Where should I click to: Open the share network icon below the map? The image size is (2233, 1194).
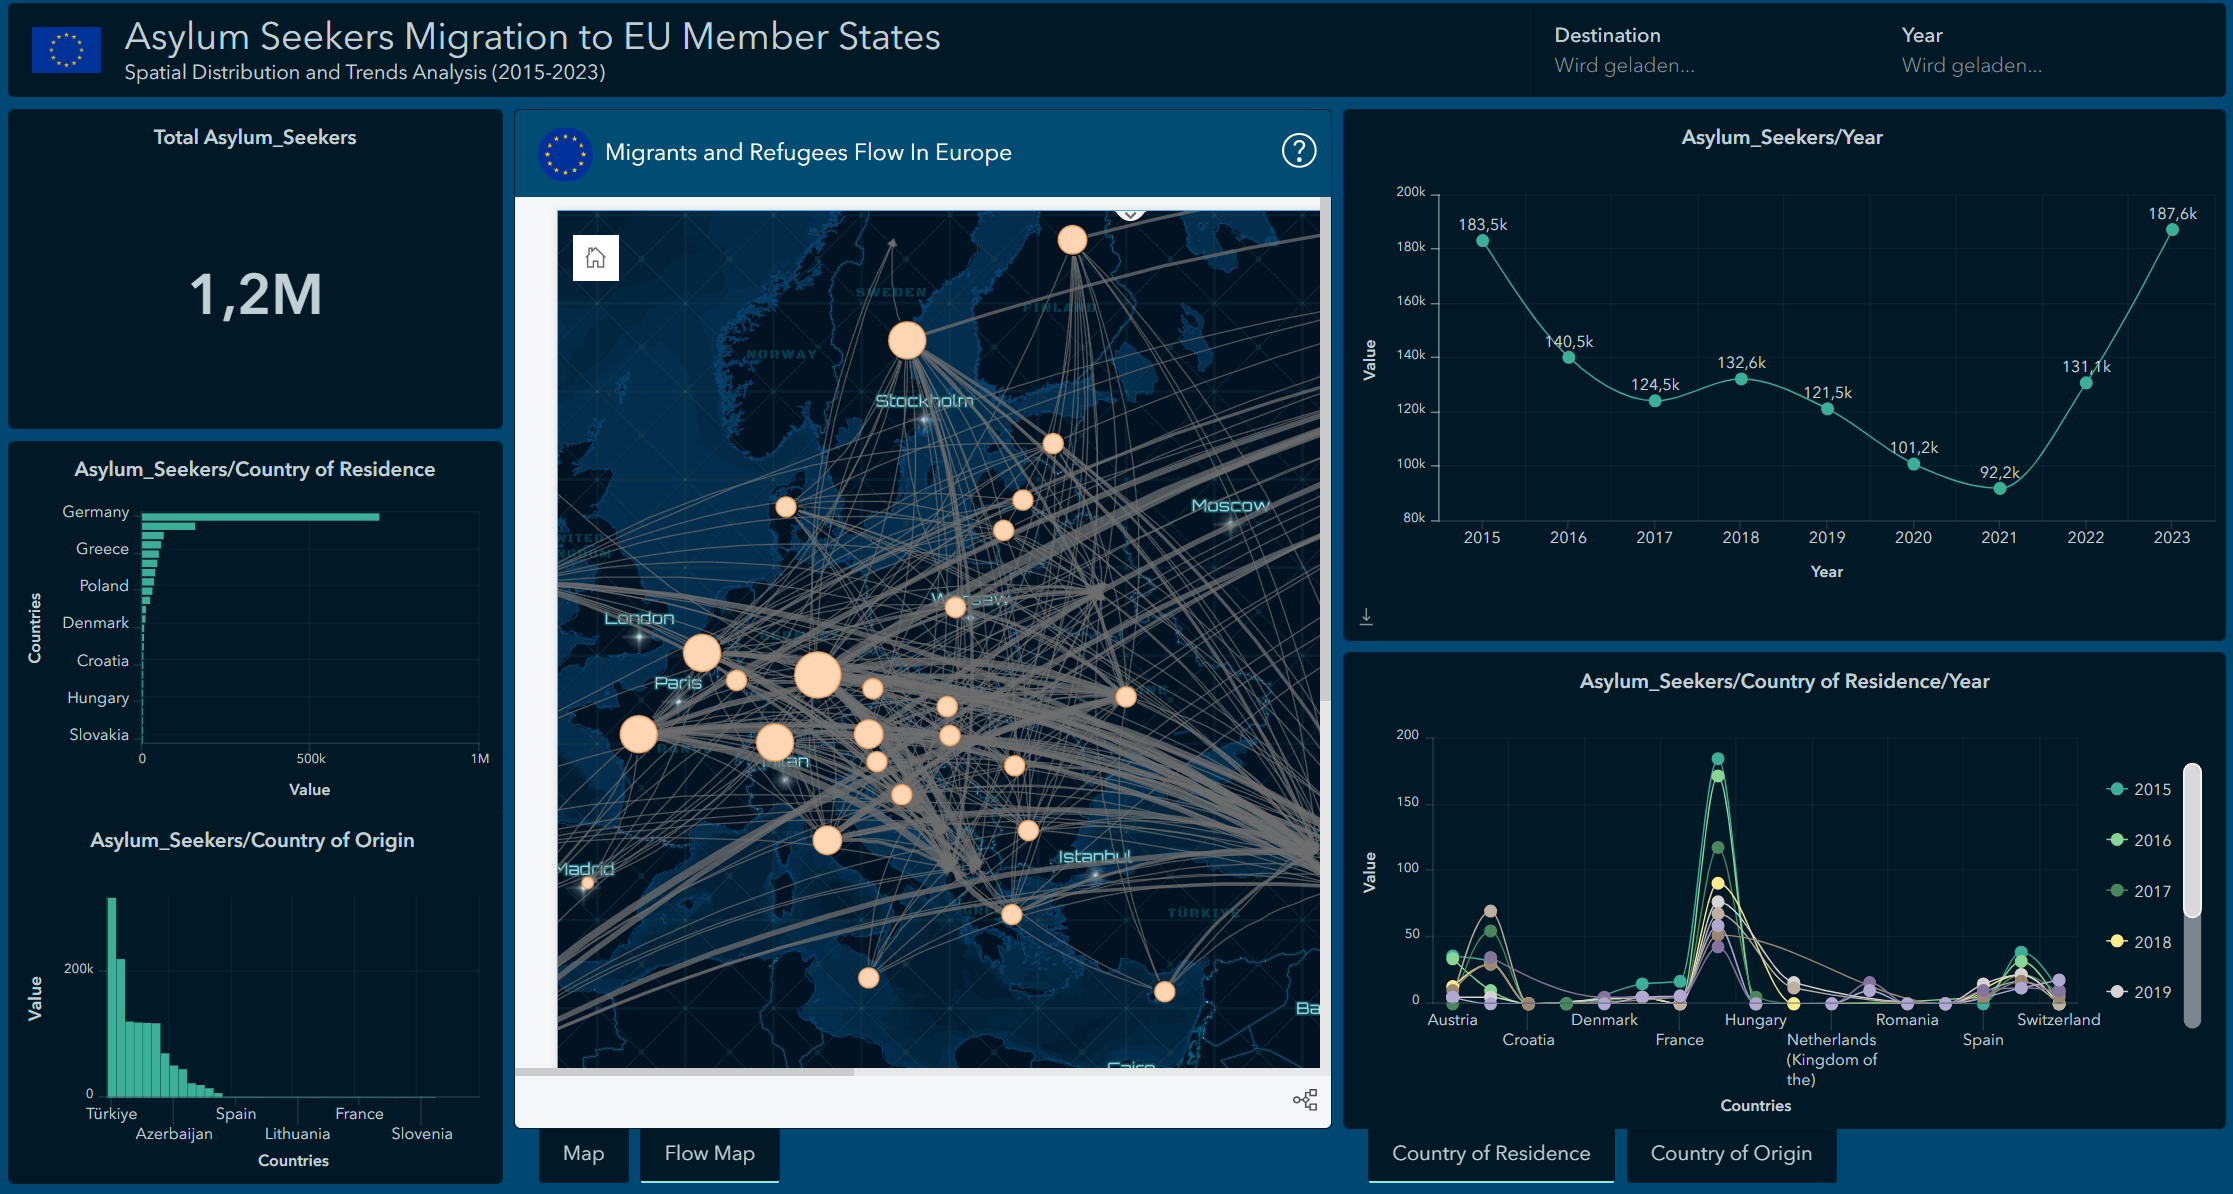pyautogui.click(x=1305, y=1100)
